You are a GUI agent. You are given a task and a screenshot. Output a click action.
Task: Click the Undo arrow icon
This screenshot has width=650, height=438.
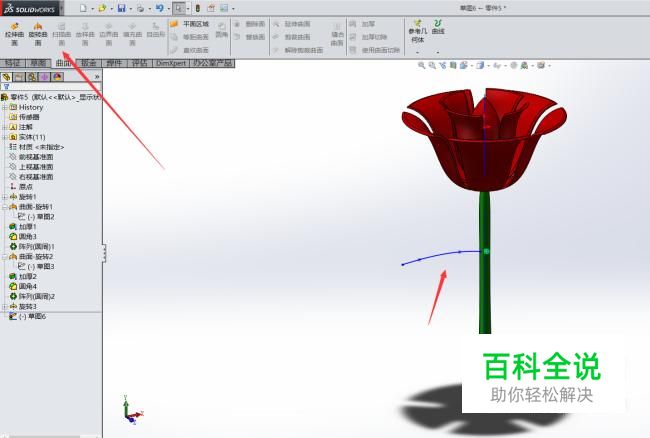[x=160, y=8]
